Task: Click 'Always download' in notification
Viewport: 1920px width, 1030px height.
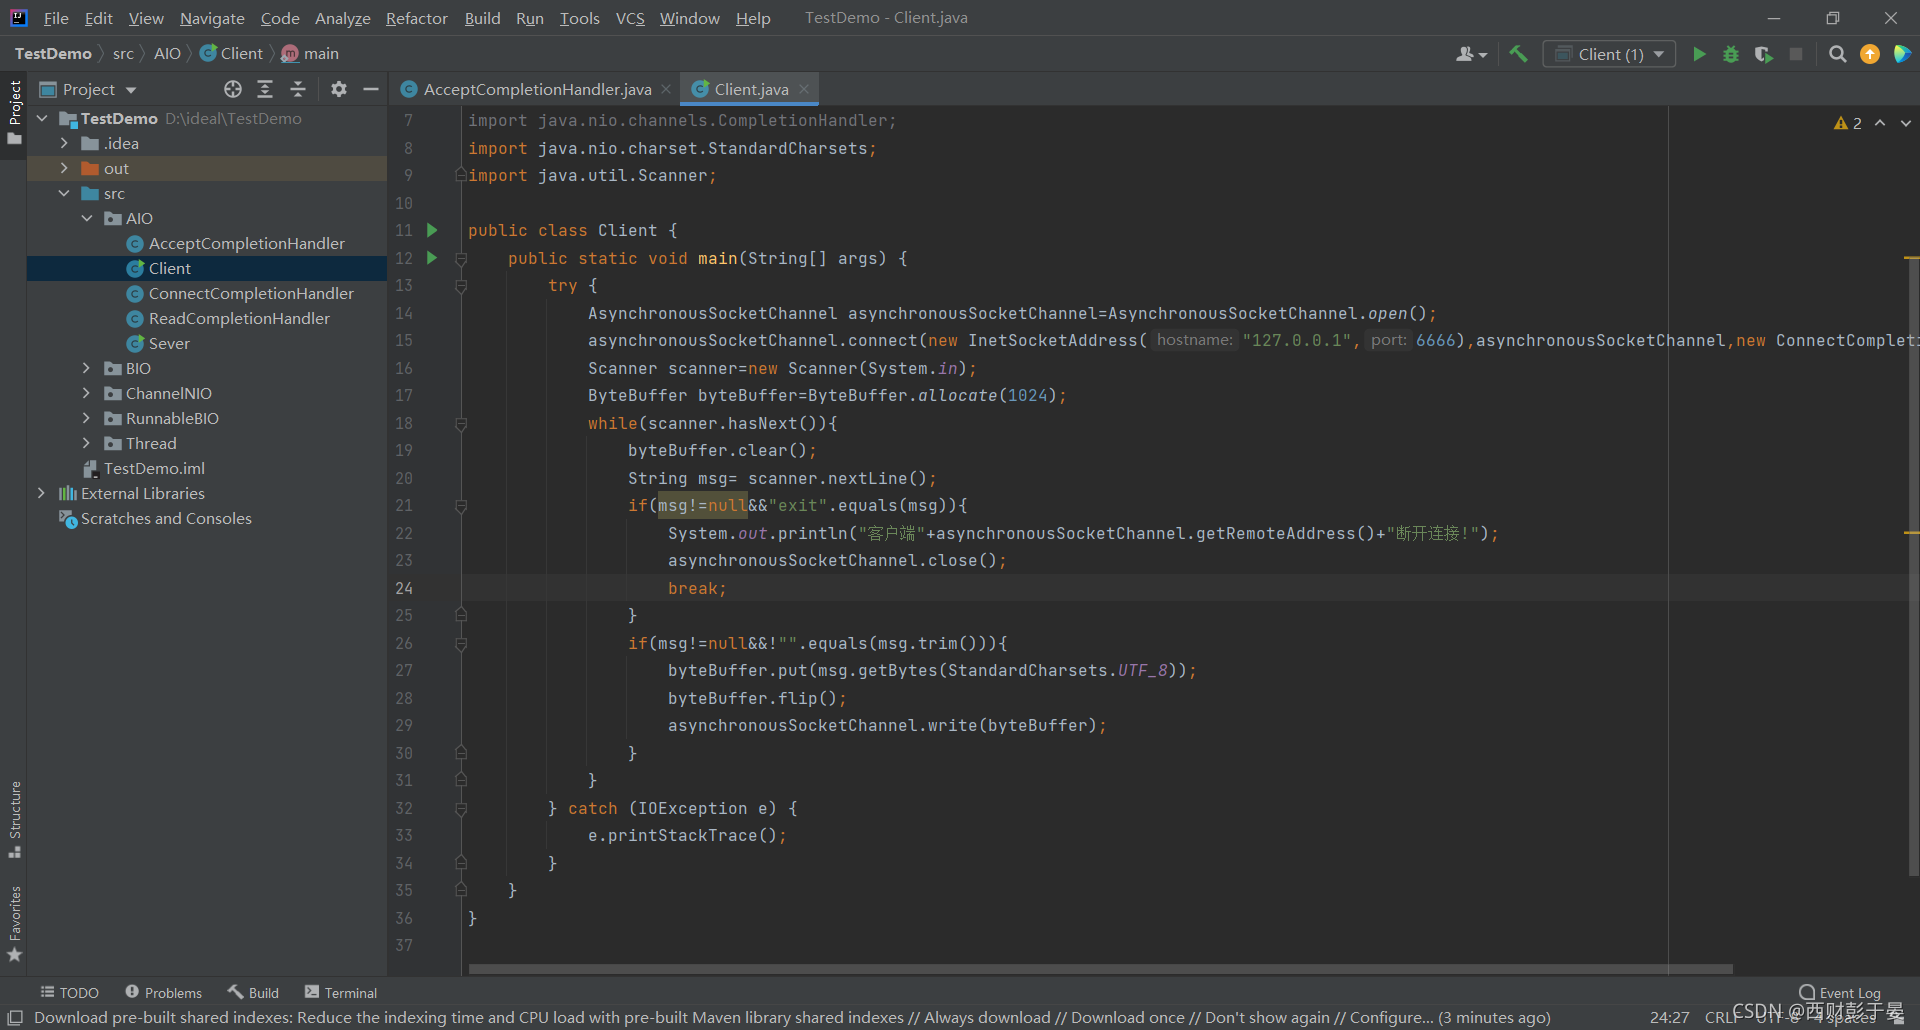Action: (x=987, y=1017)
